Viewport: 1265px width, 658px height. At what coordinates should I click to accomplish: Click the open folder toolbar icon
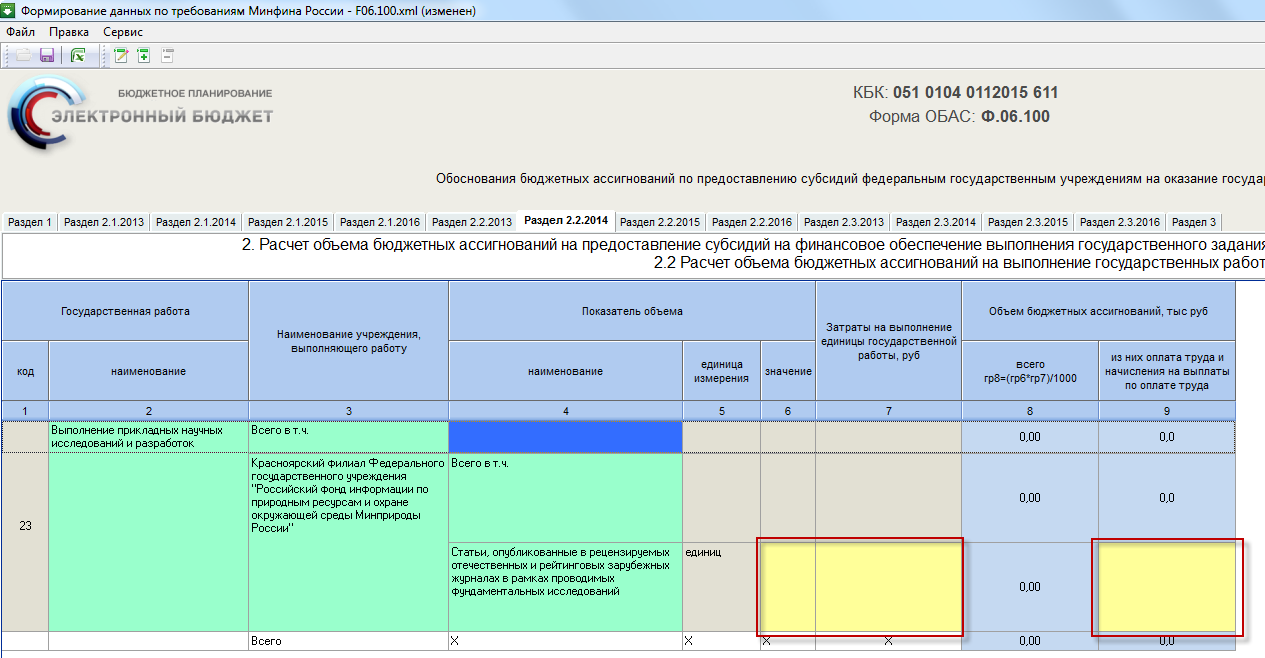pos(23,56)
